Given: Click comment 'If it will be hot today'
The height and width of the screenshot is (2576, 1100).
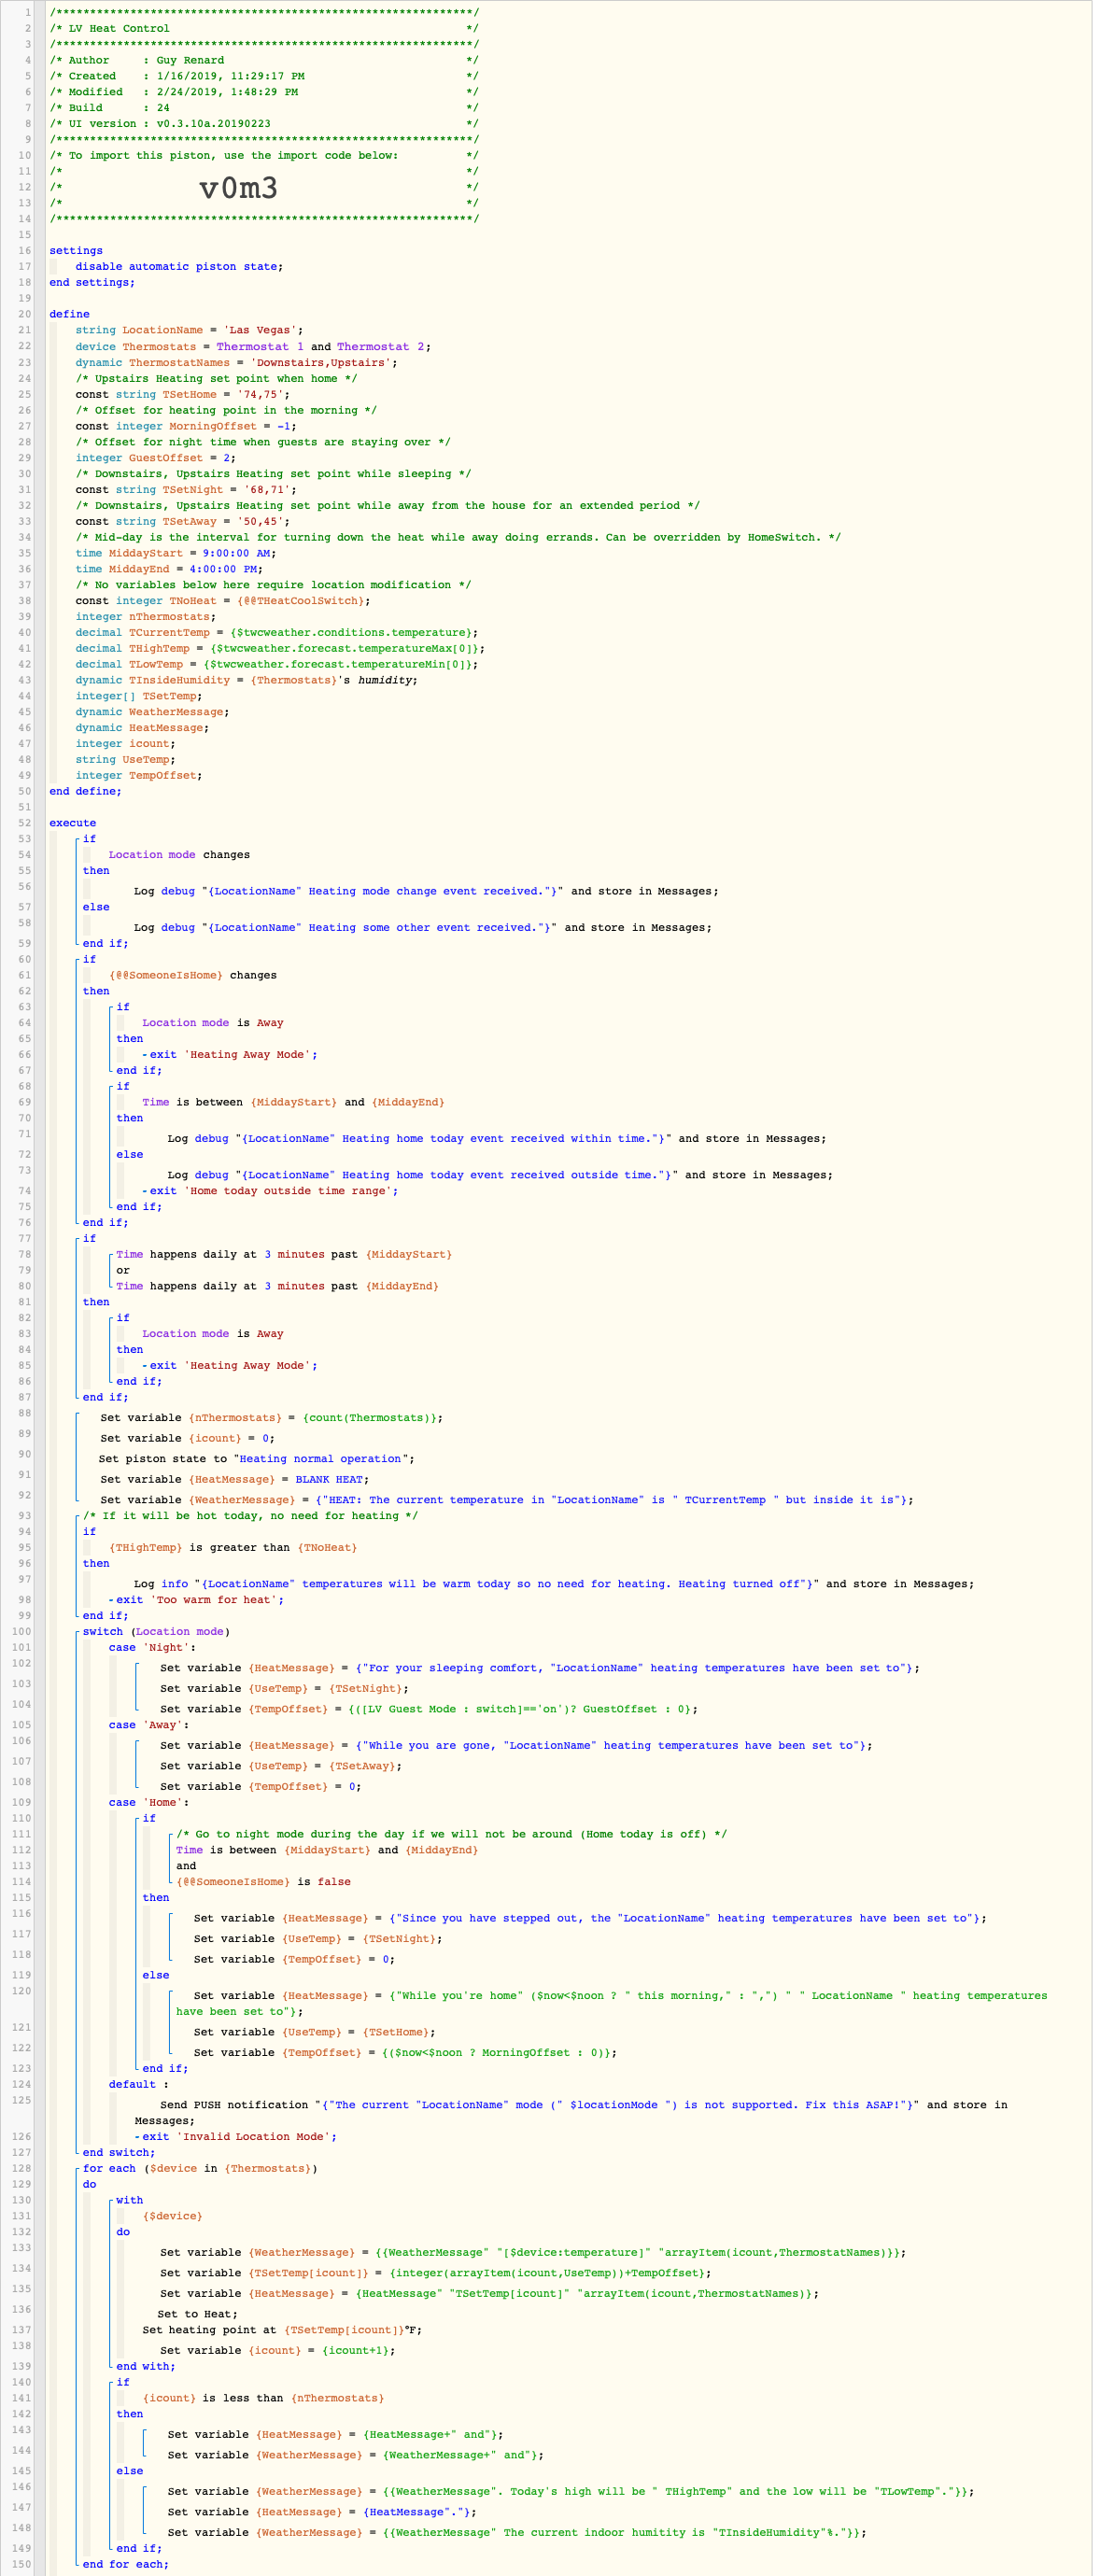Looking at the screenshot, I should coord(251,1516).
